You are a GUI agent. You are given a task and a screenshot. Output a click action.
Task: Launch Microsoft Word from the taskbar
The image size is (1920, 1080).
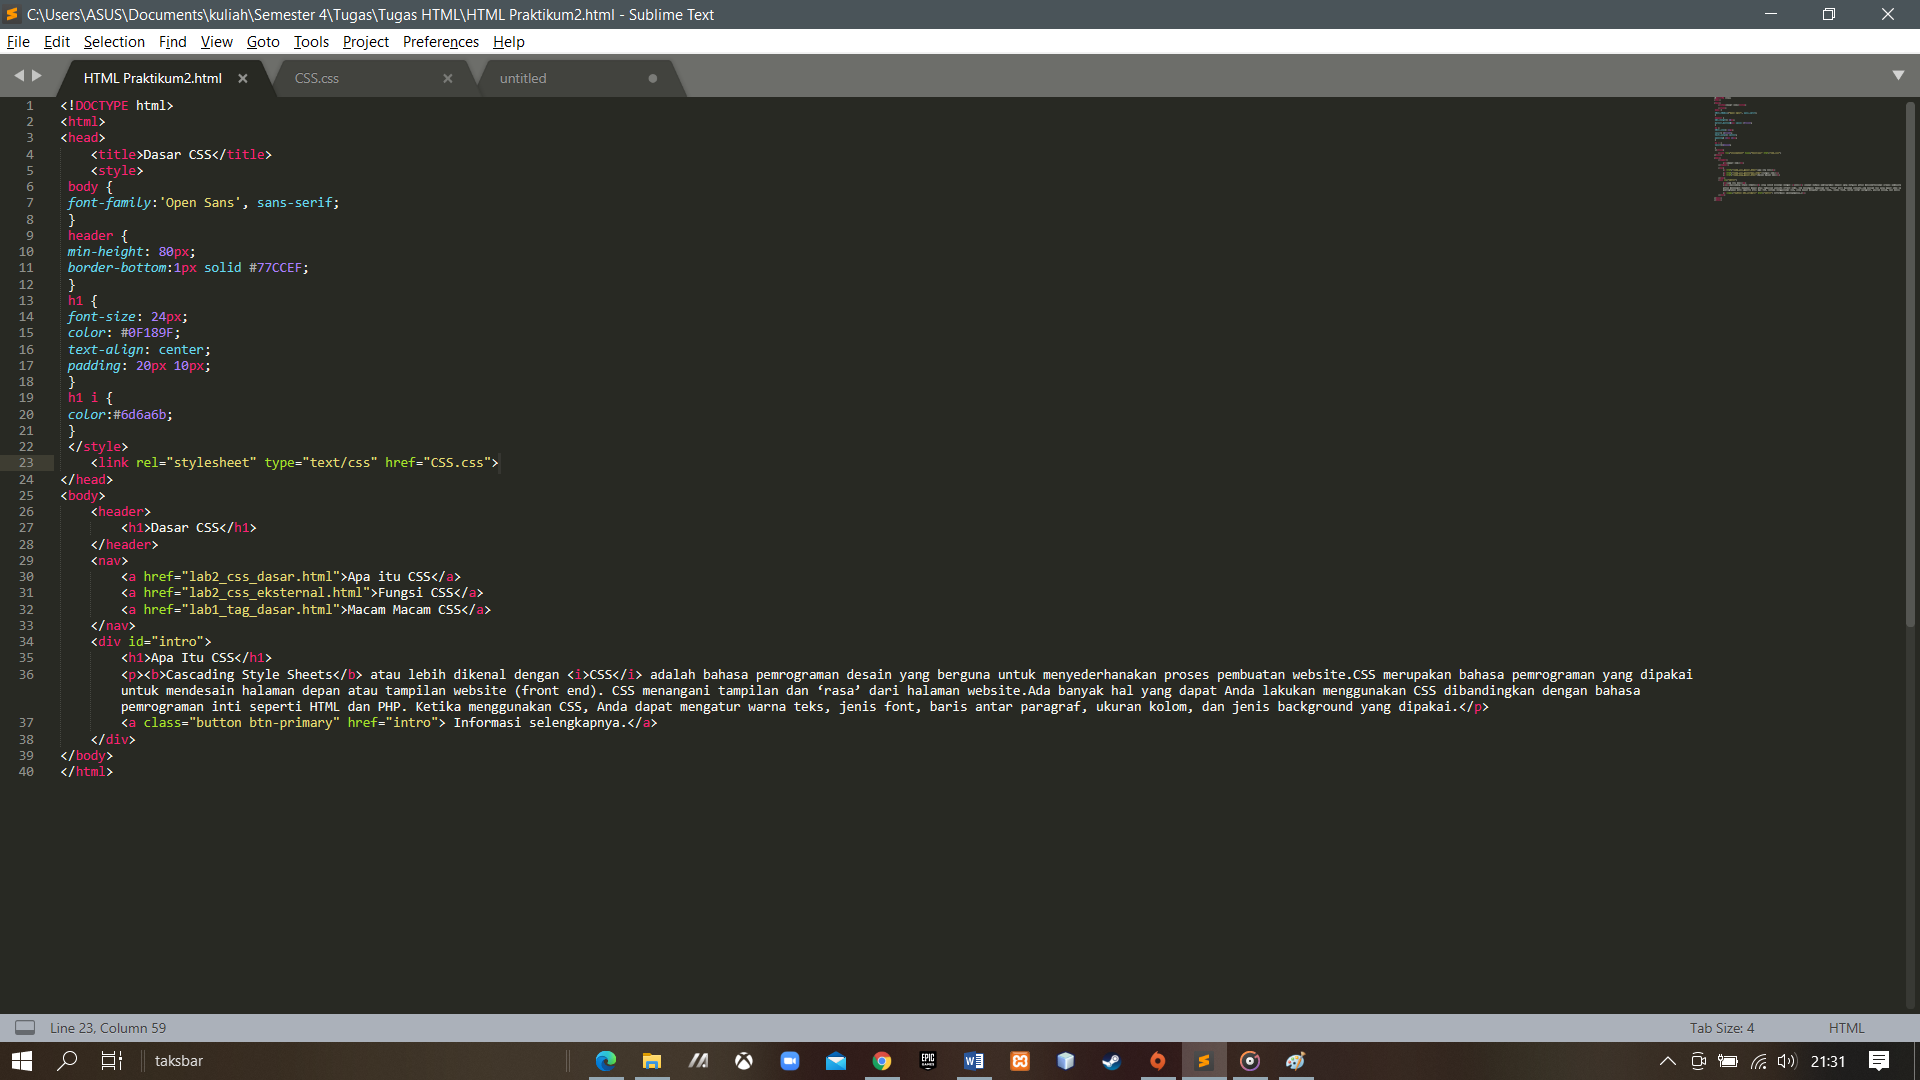point(974,1061)
